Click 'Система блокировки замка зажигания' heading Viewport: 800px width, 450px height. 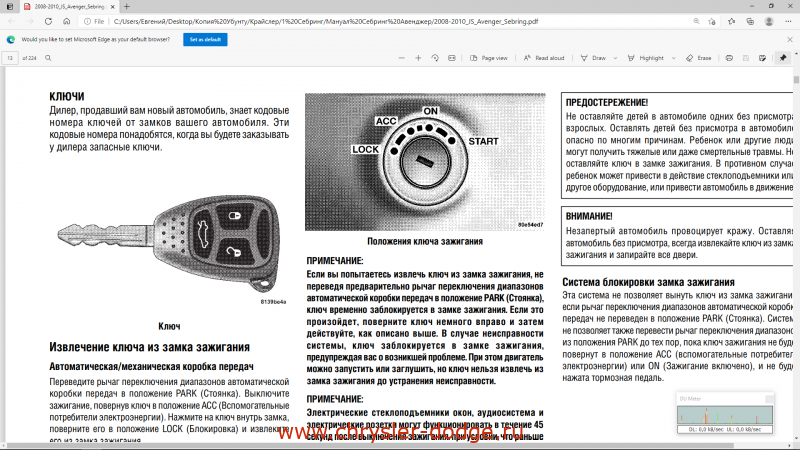tap(648, 282)
